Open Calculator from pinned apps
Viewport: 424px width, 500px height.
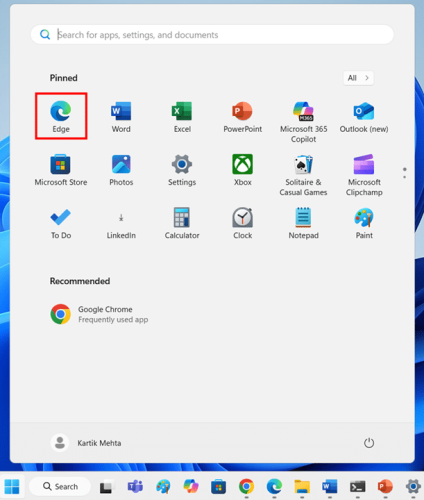click(x=182, y=223)
